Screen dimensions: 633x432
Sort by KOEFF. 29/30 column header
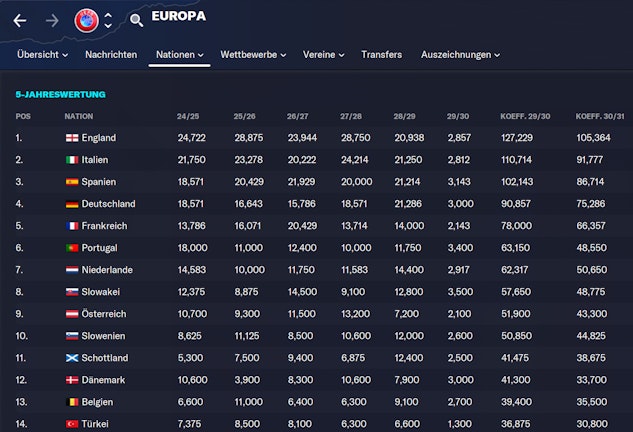click(525, 116)
